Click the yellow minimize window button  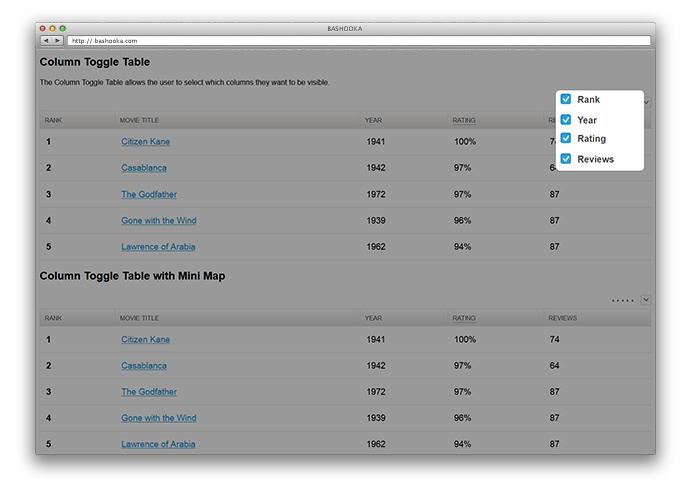tap(52, 28)
